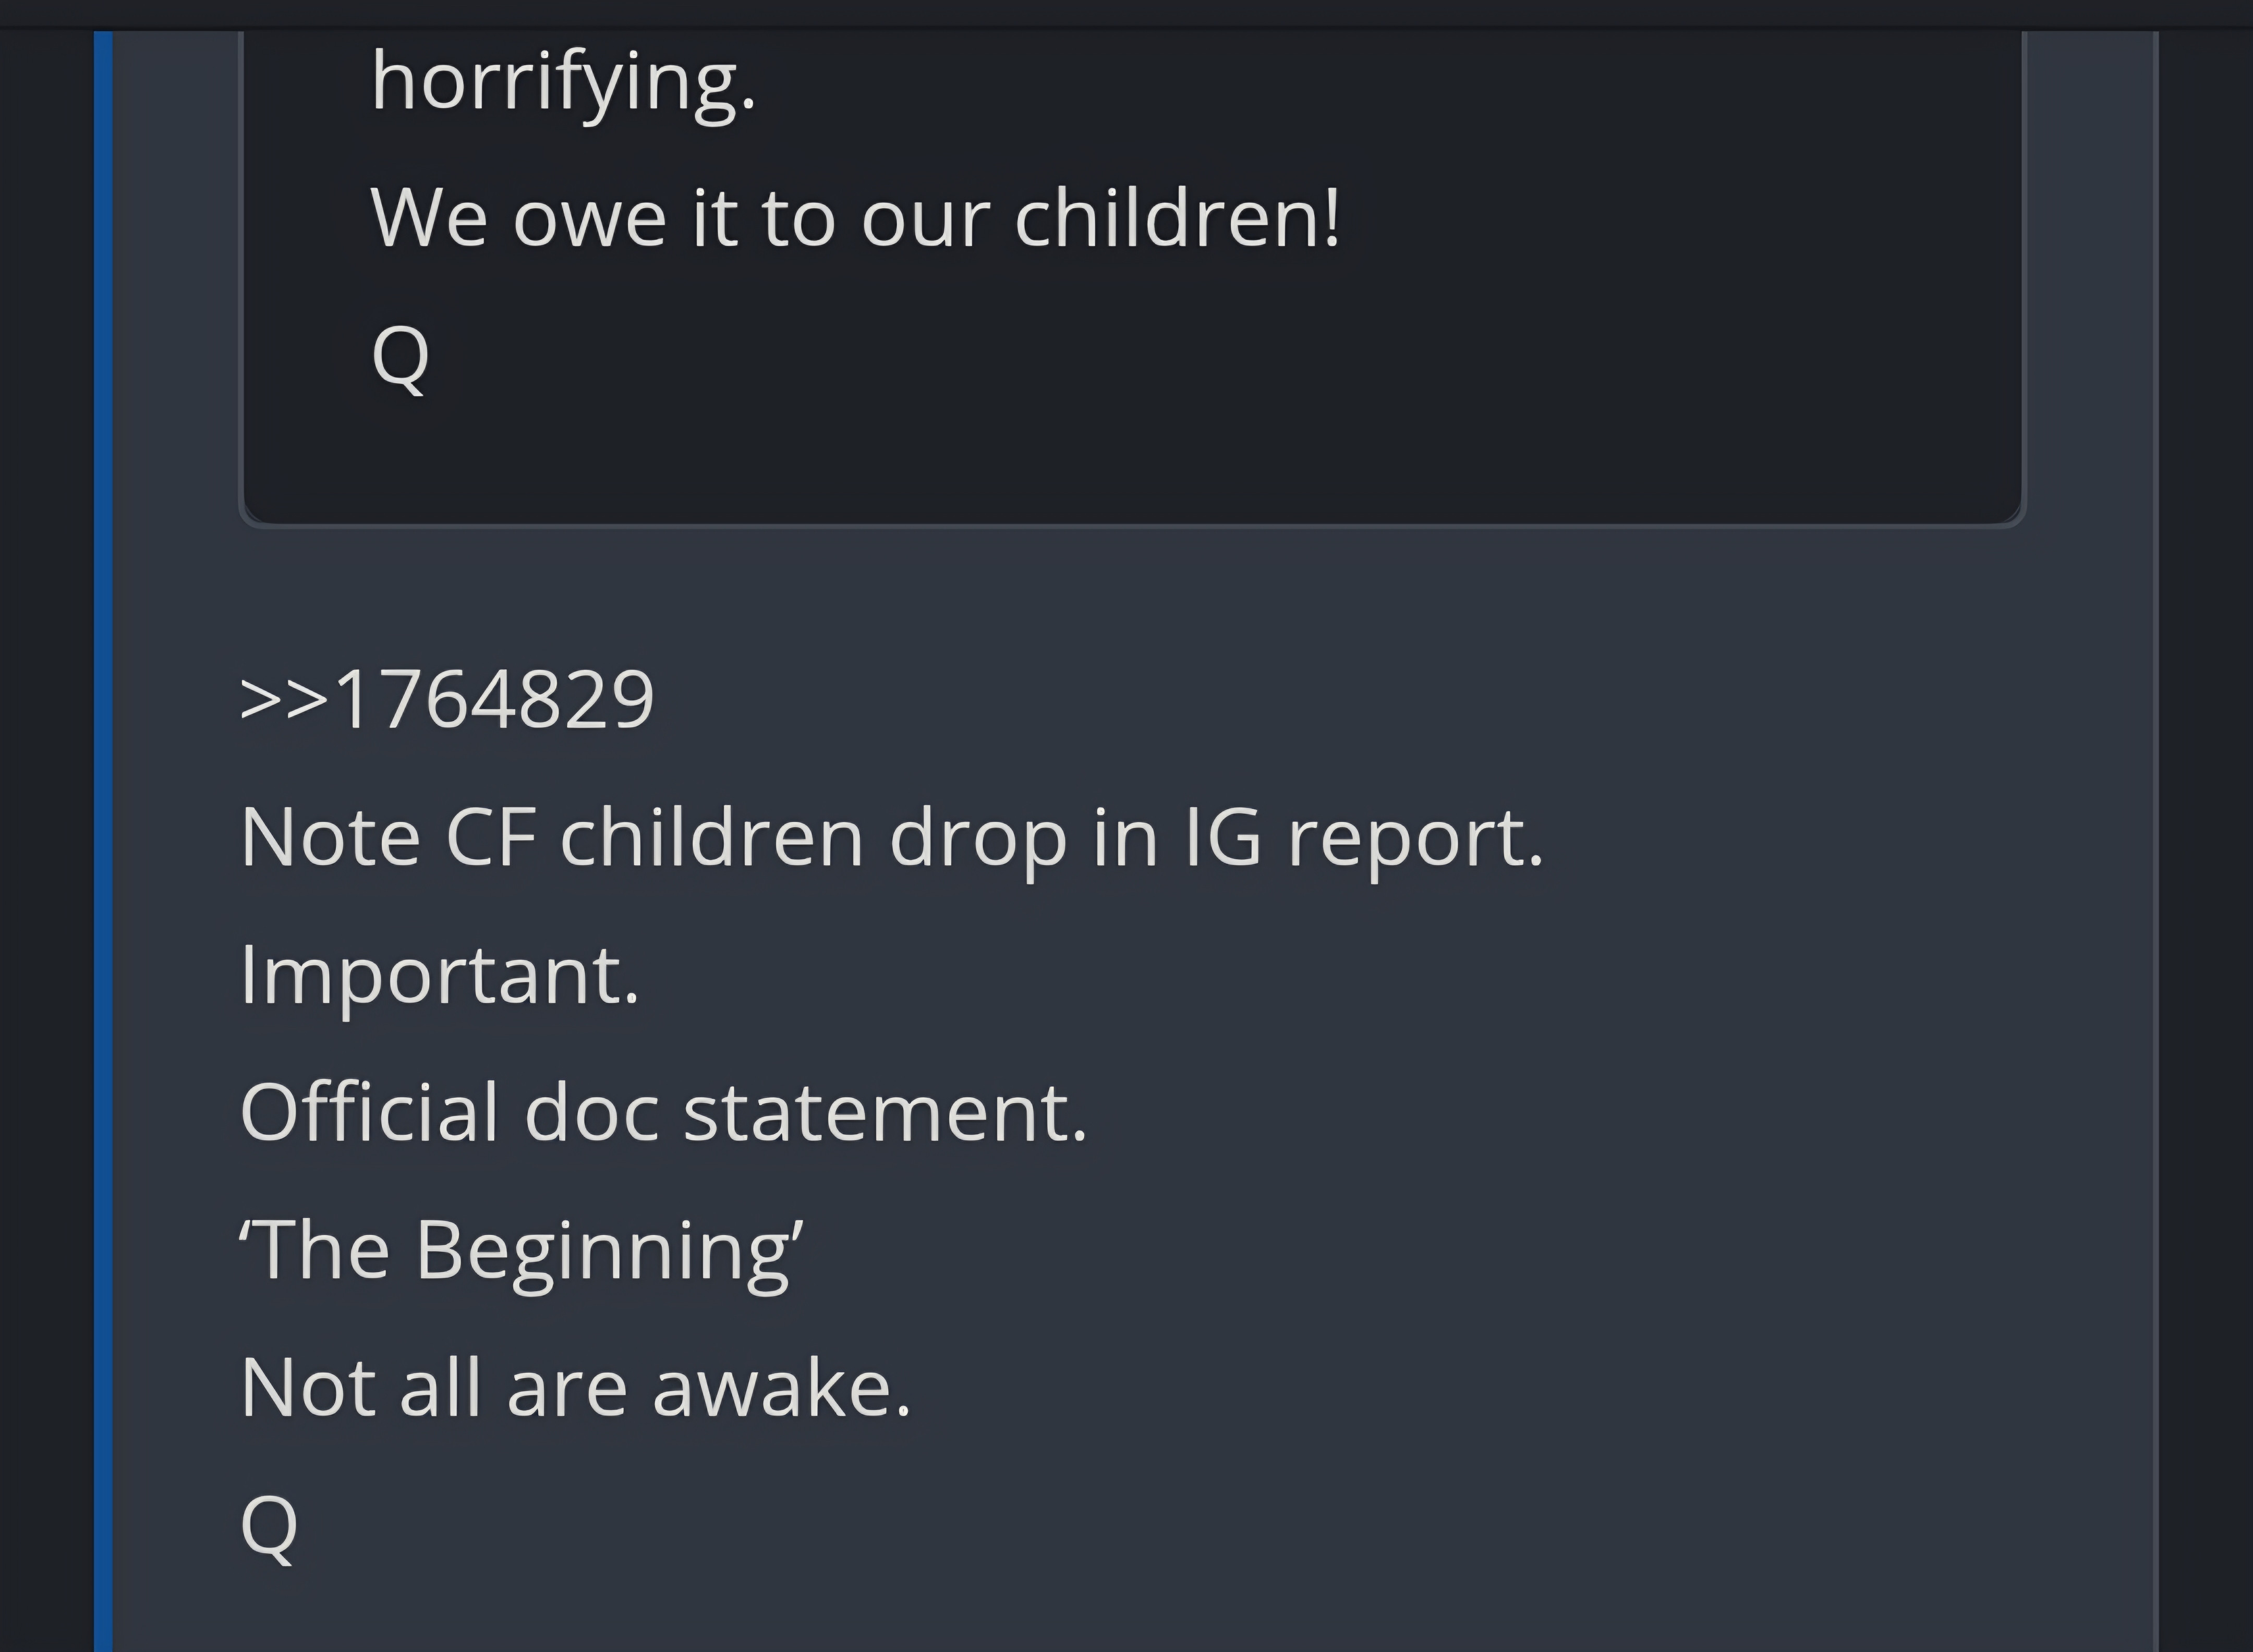Click the quoted phrase 'The Beginning'
2253x1652 pixels.
(x=521, y=1250)
